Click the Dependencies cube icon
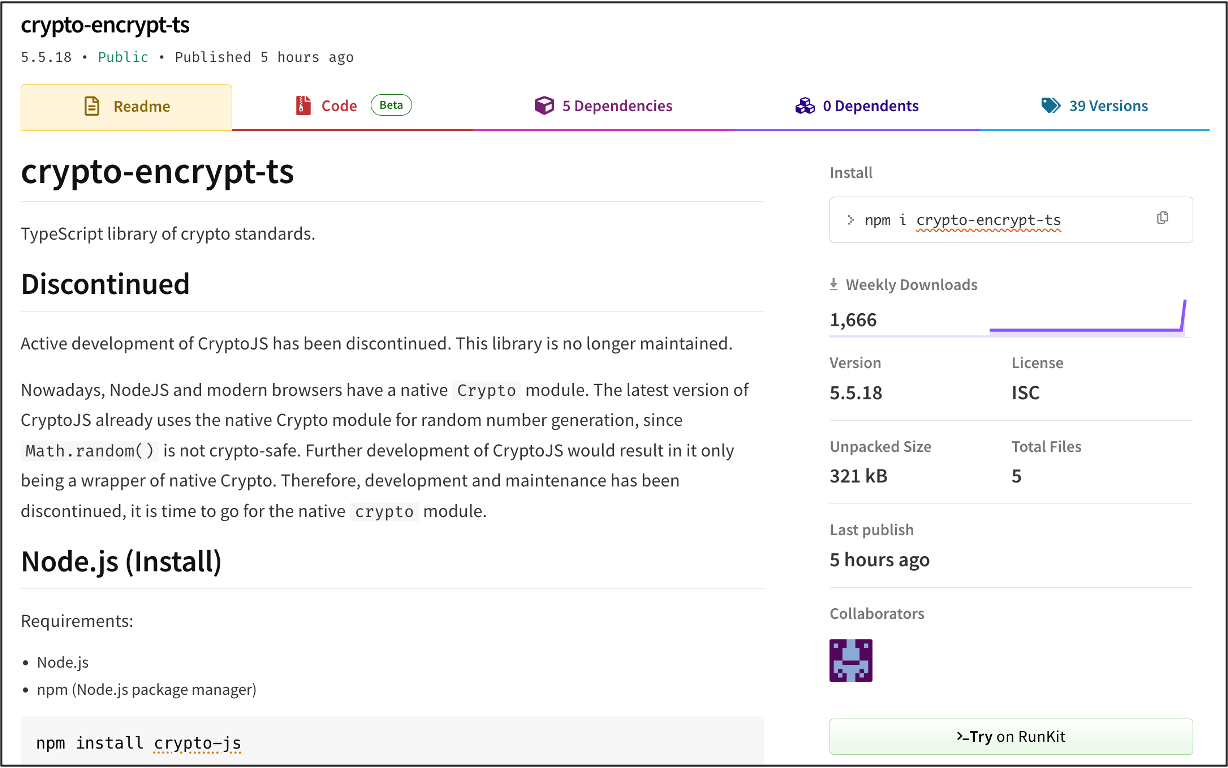 544,106
